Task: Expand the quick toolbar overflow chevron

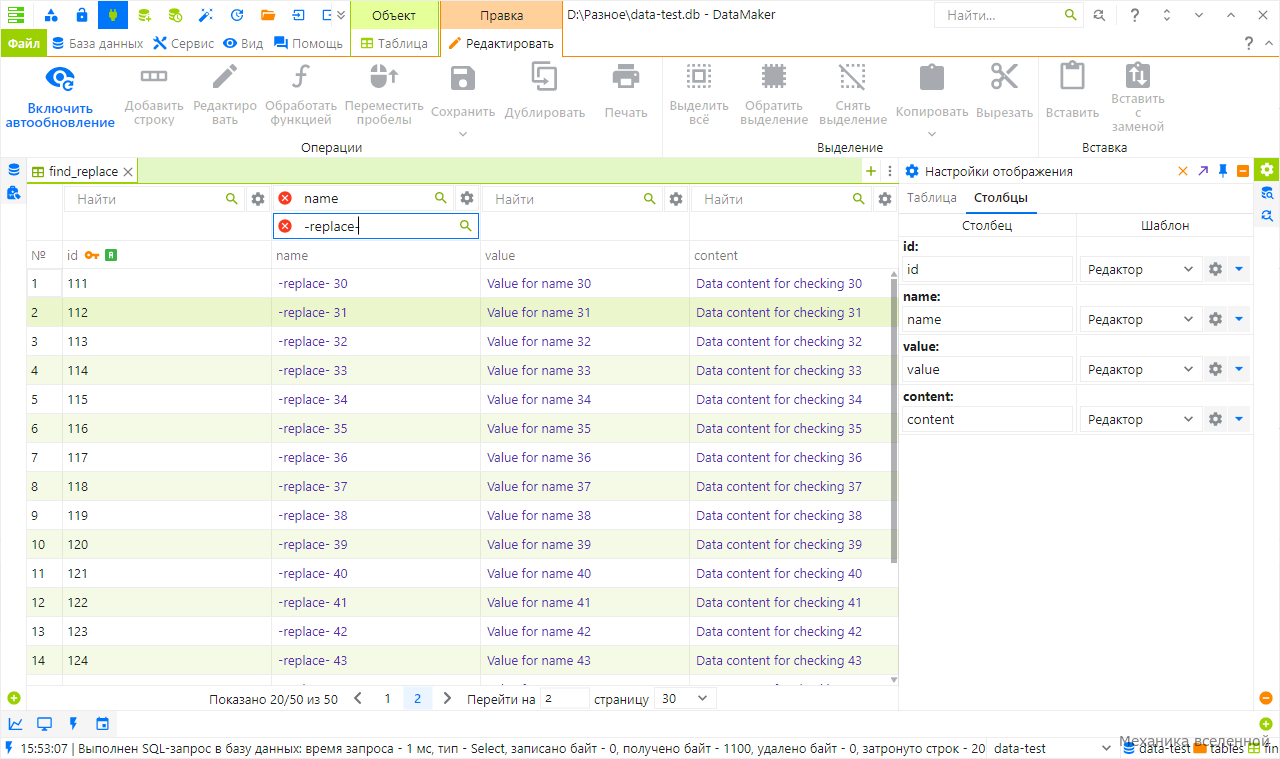Action: [x=341, y=15]
